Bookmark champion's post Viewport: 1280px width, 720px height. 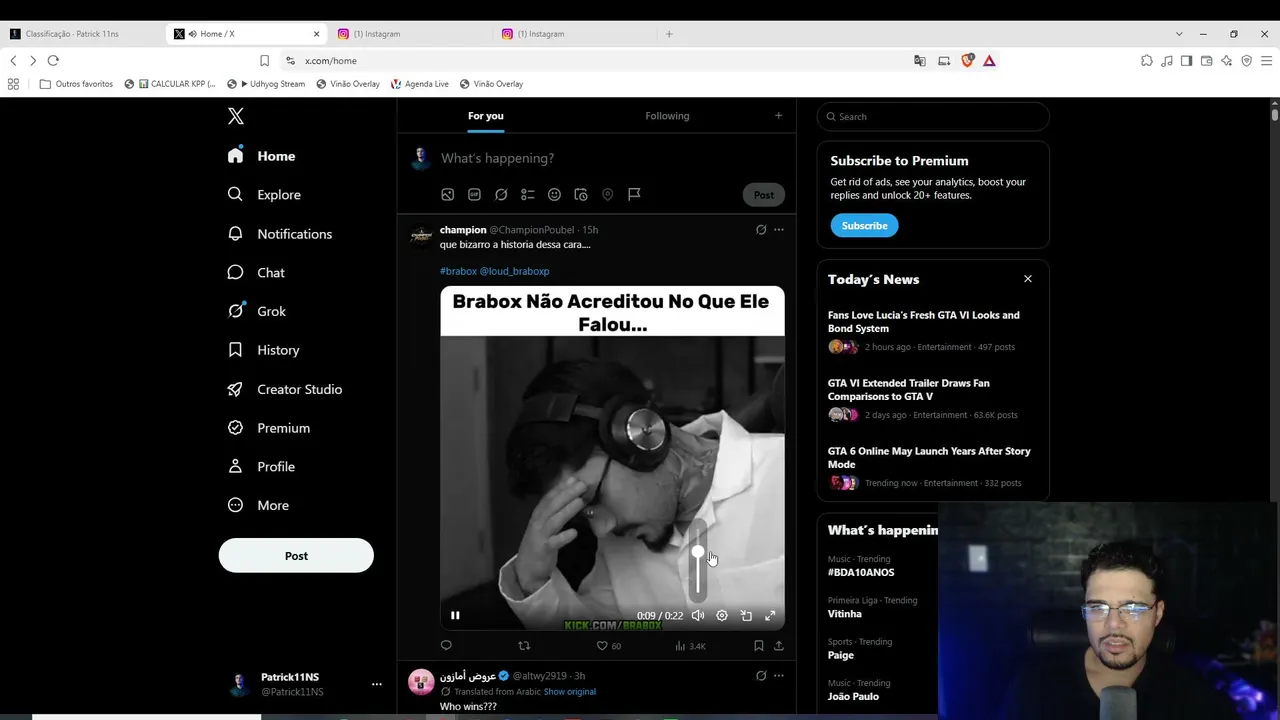point(759,646)
